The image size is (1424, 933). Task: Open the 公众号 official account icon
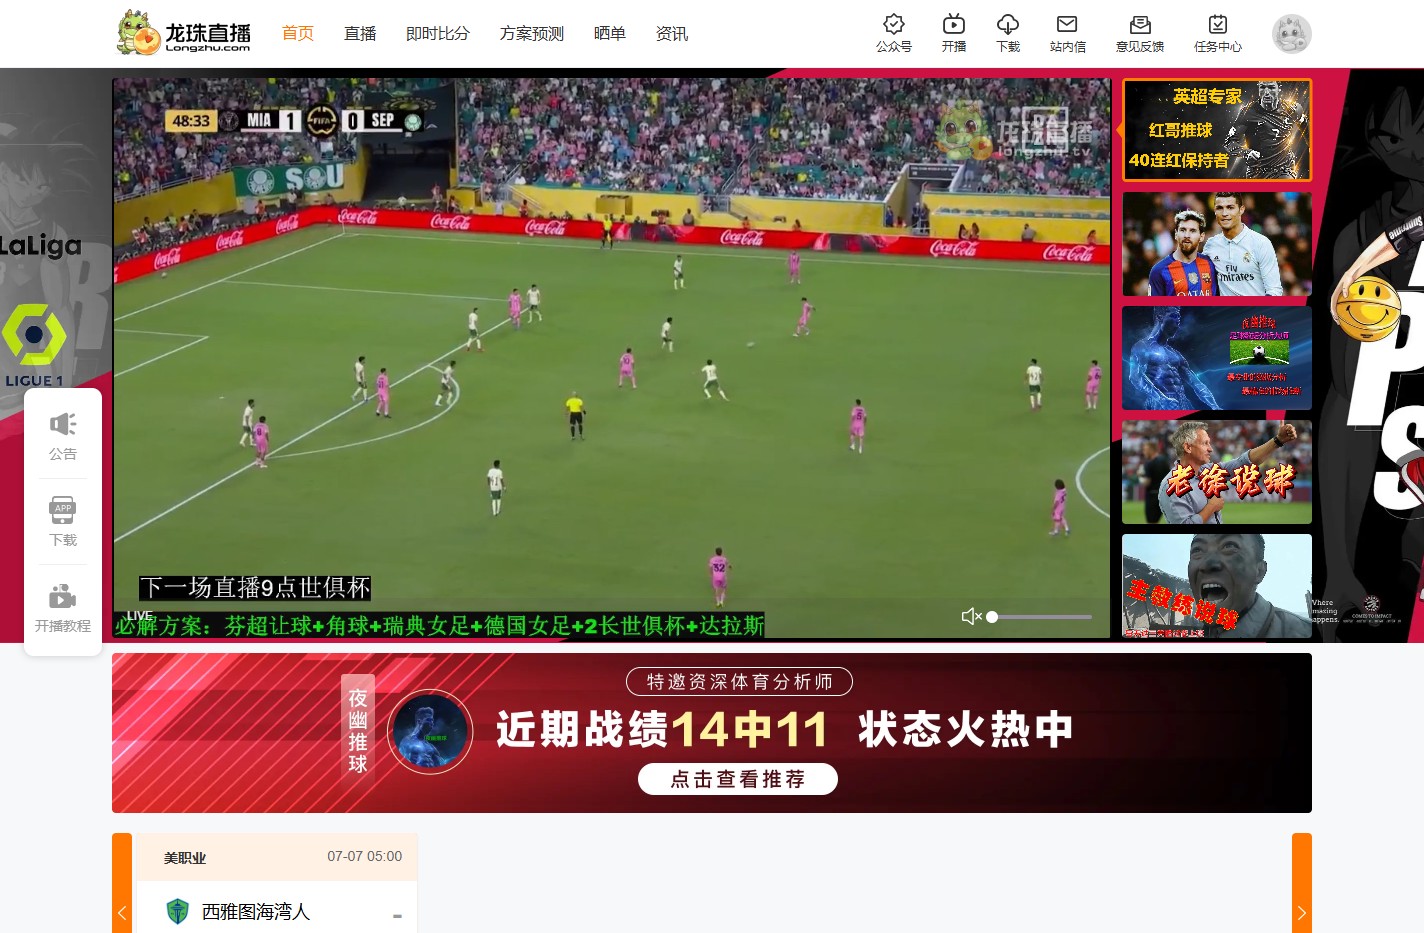893,33
